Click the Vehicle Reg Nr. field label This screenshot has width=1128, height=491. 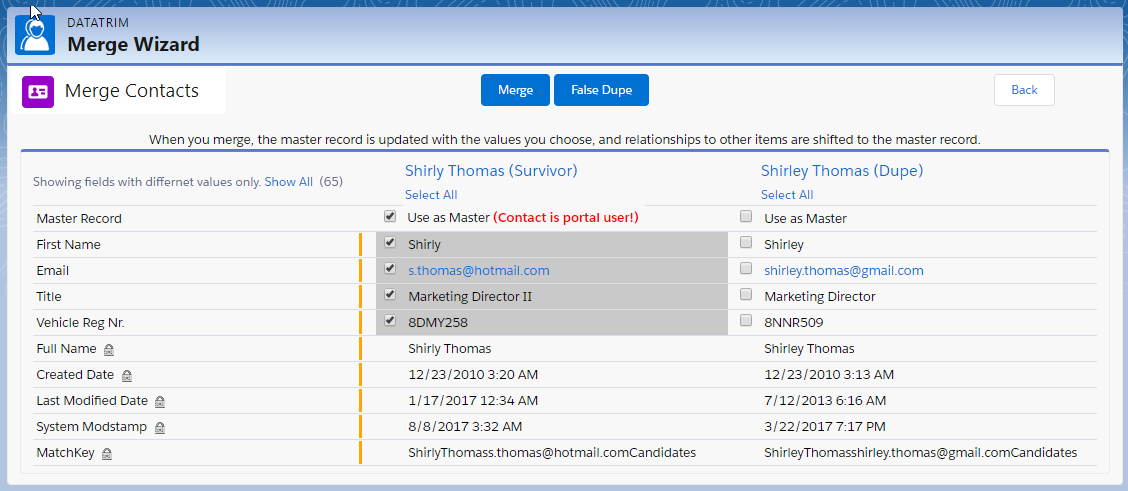click(81, 323)
